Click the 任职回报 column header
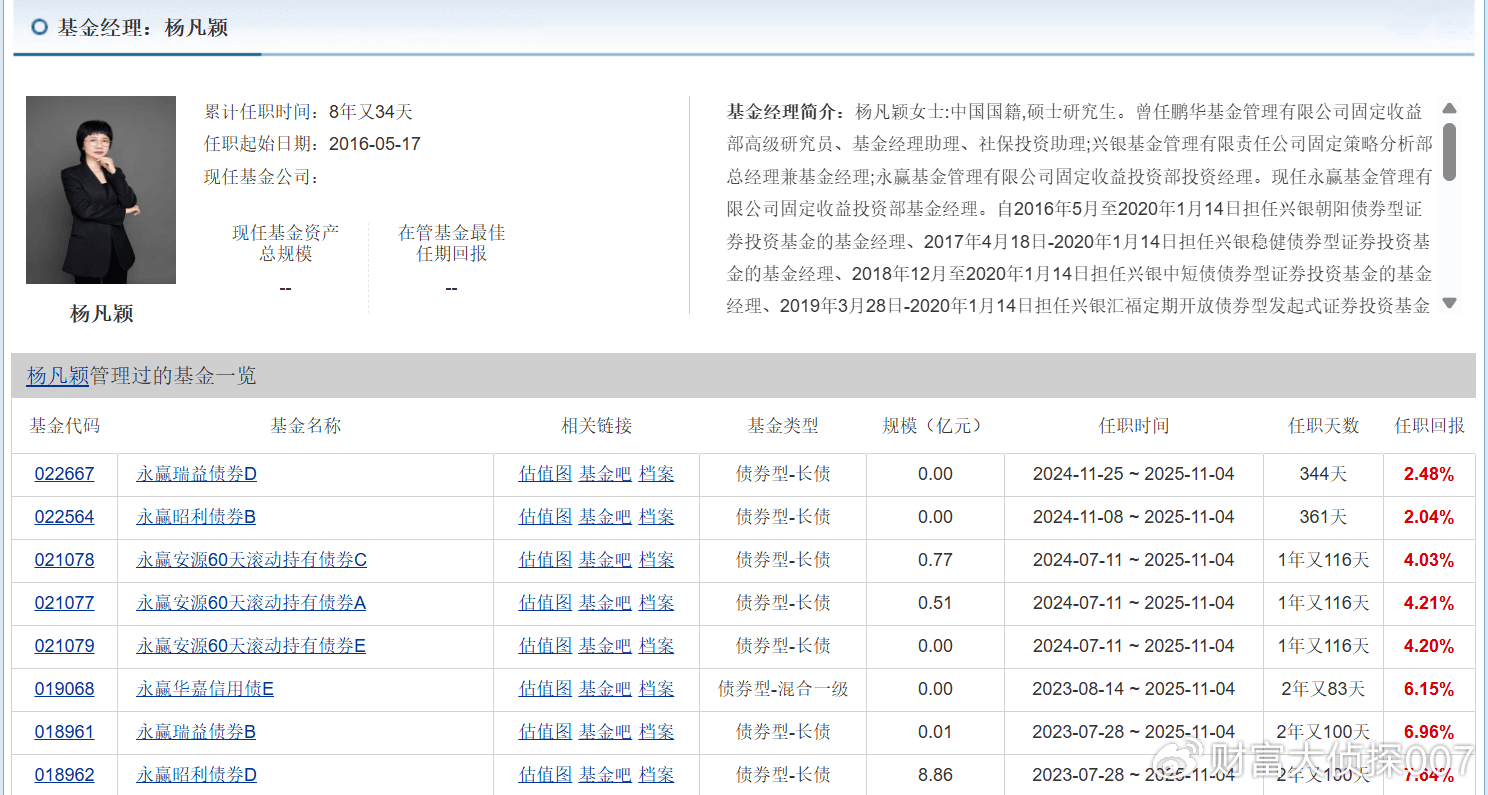1488x795 pixels. pyautogui.click(x=1430, y=426)
